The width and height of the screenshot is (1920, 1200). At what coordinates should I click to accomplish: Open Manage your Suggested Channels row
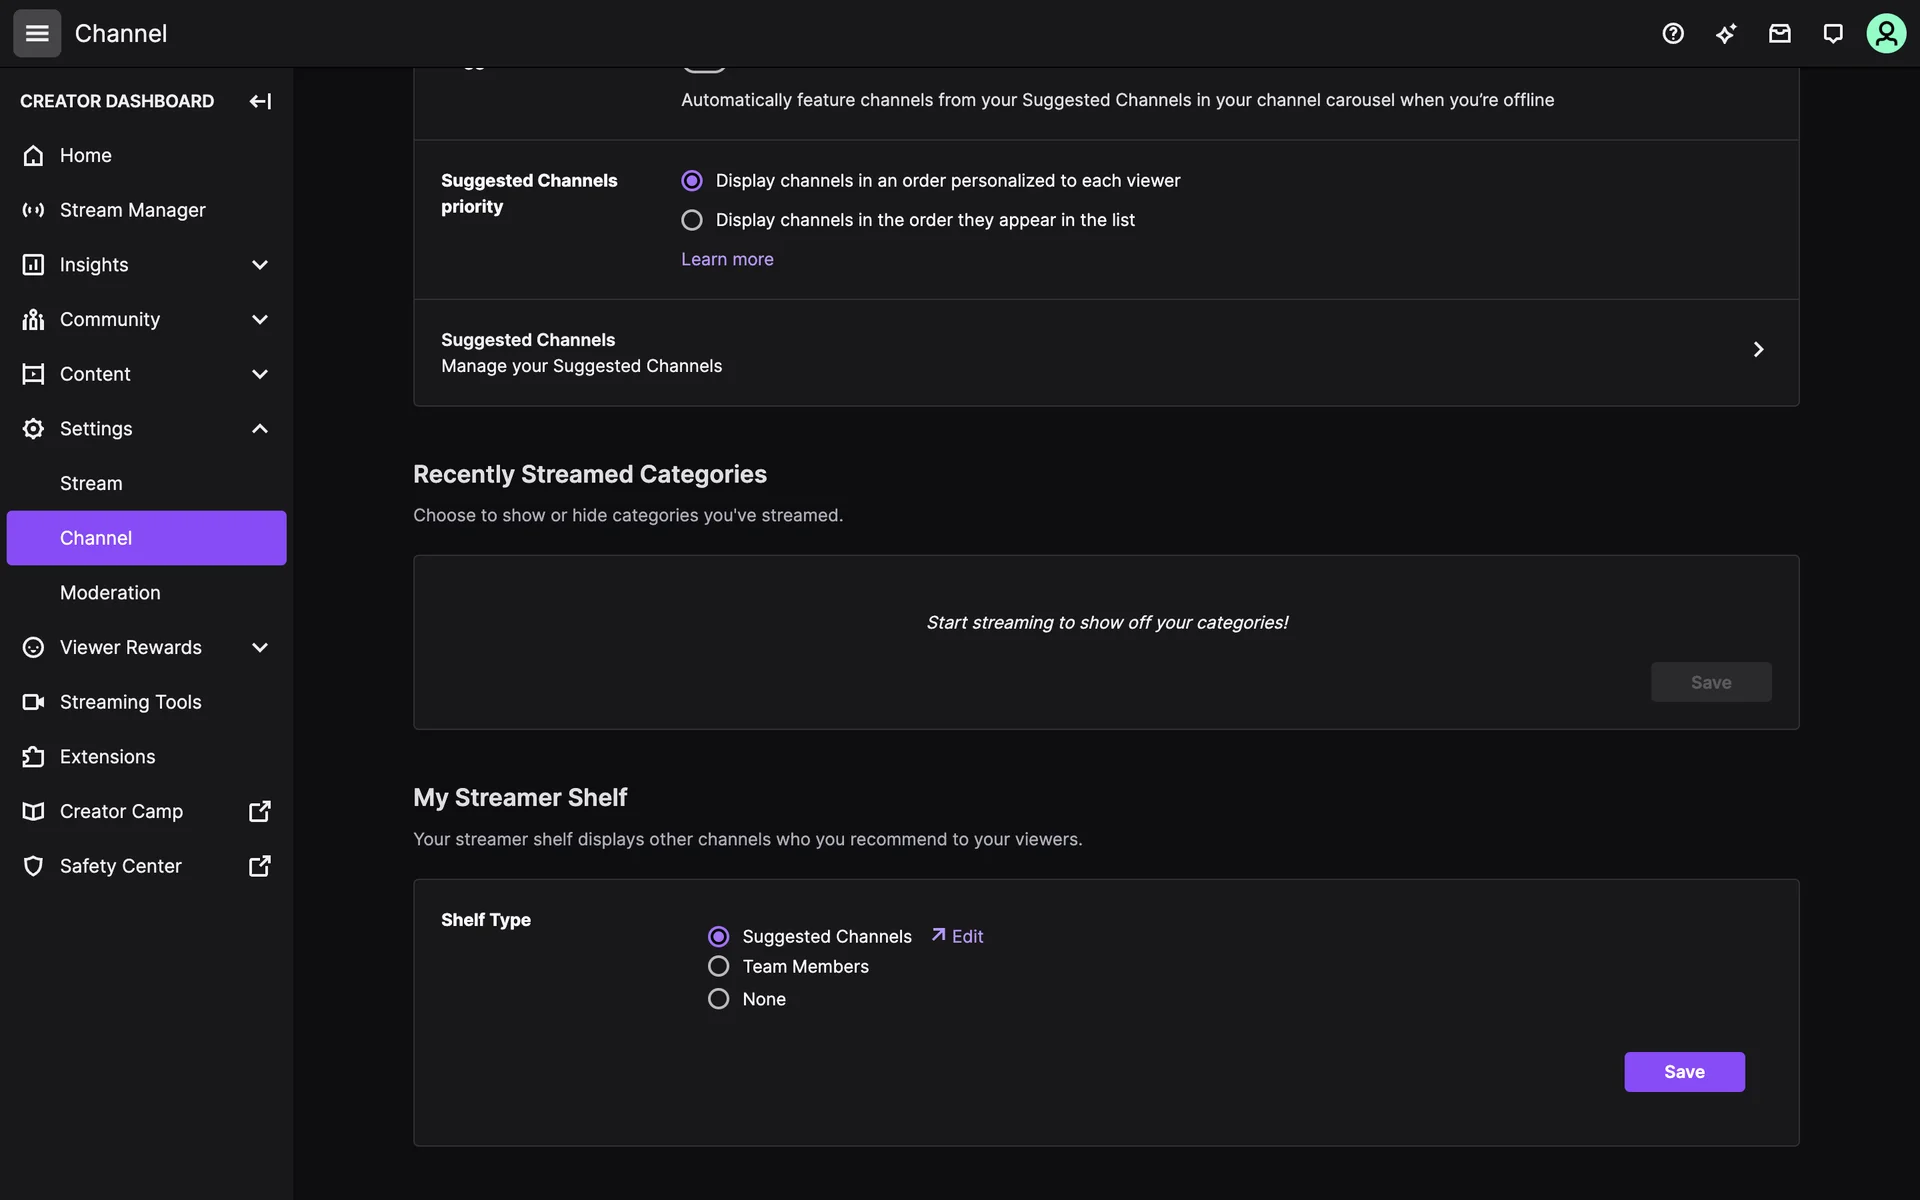1105,352
